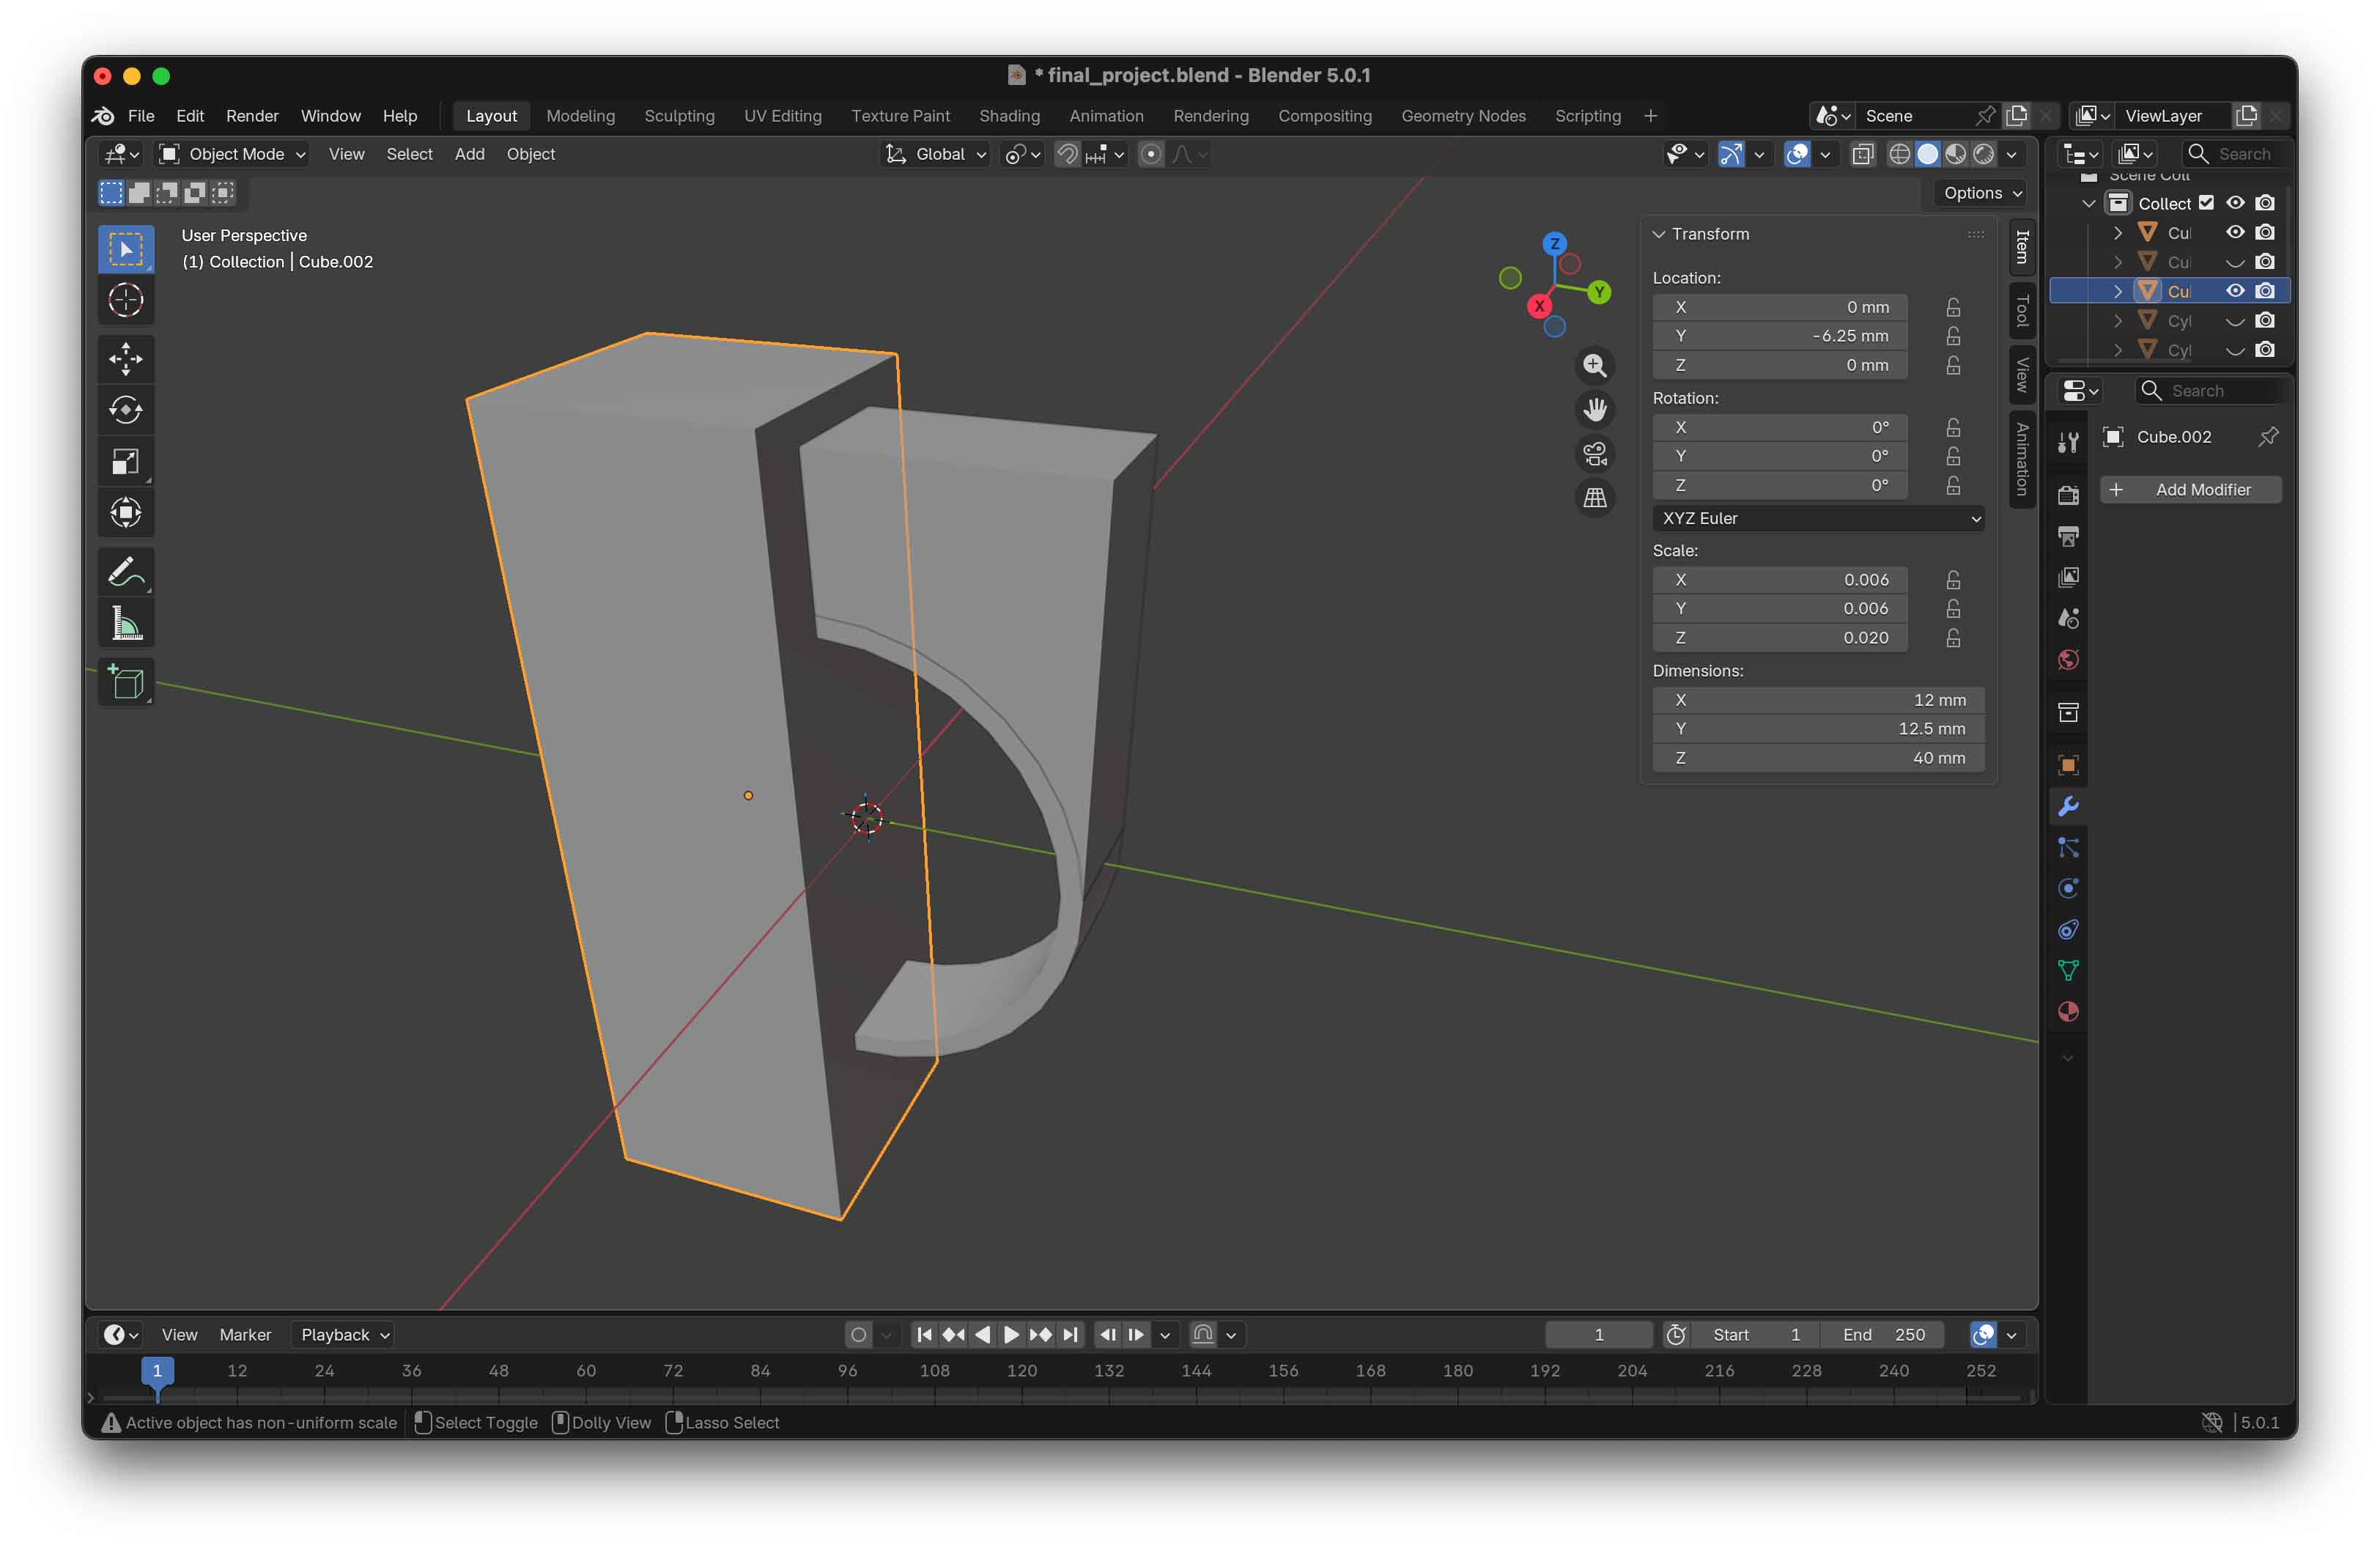Select the Move tool in toolbar

[126, 359]
